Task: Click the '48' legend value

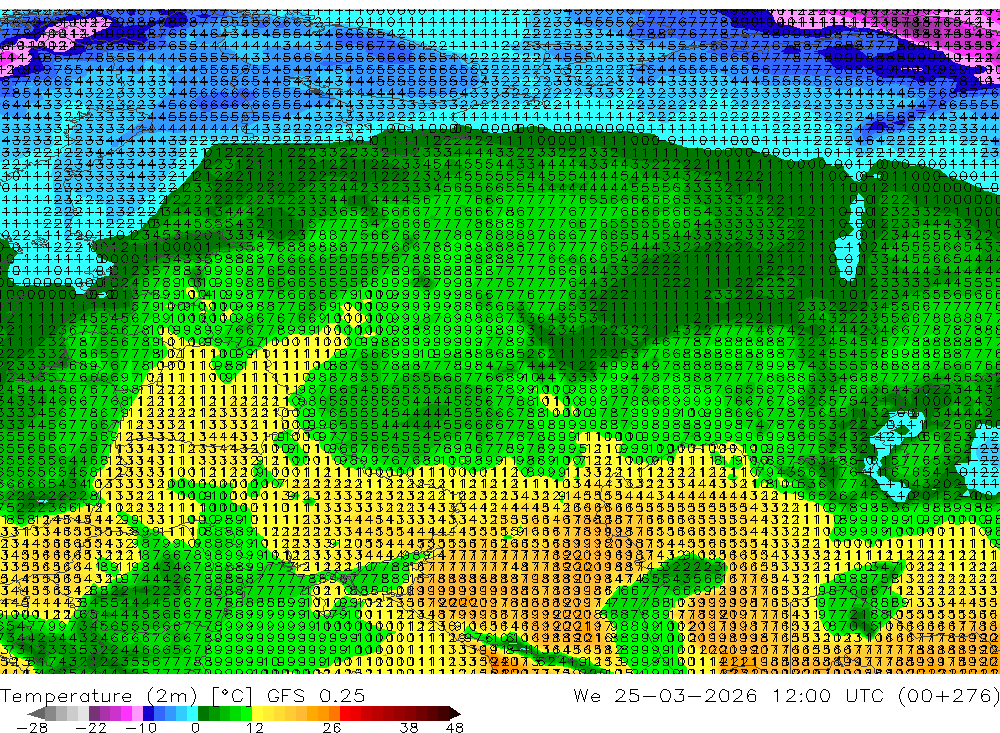Action: pos(455,727)
